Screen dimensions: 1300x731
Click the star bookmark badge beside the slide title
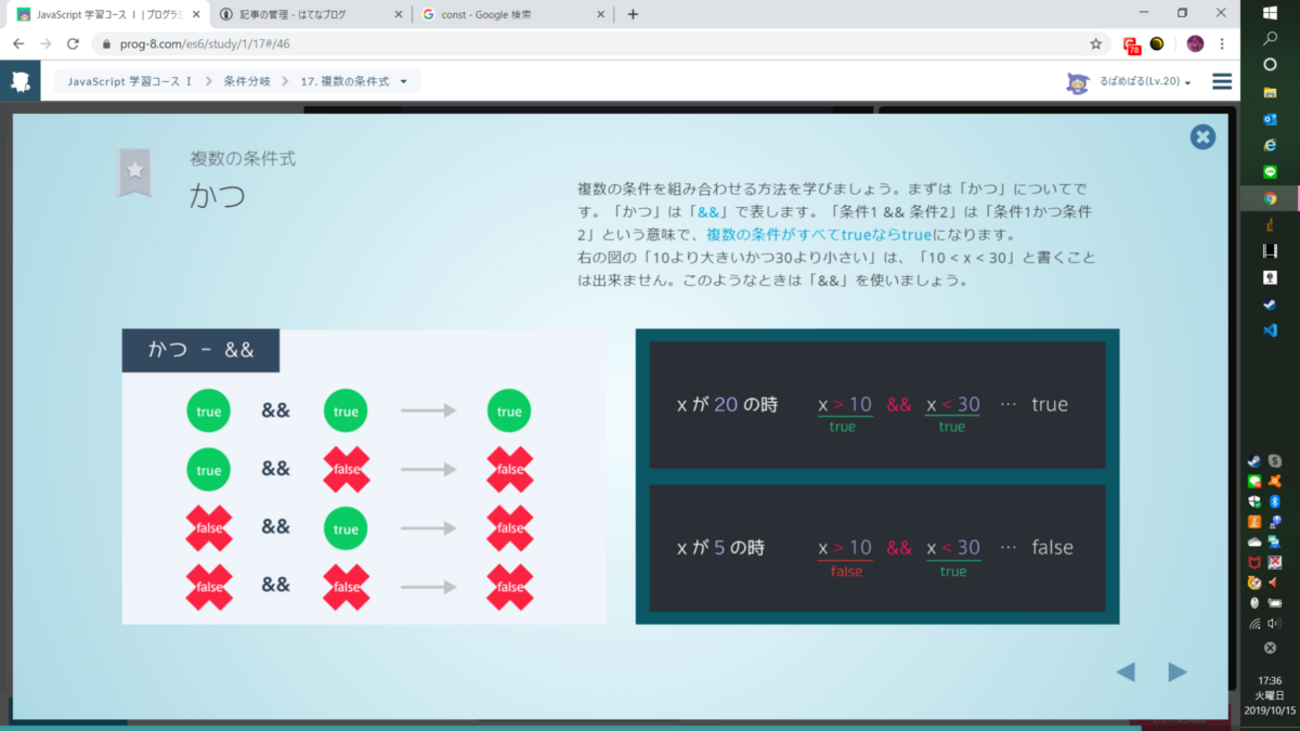pyautogui.click(x=135, y=172)
